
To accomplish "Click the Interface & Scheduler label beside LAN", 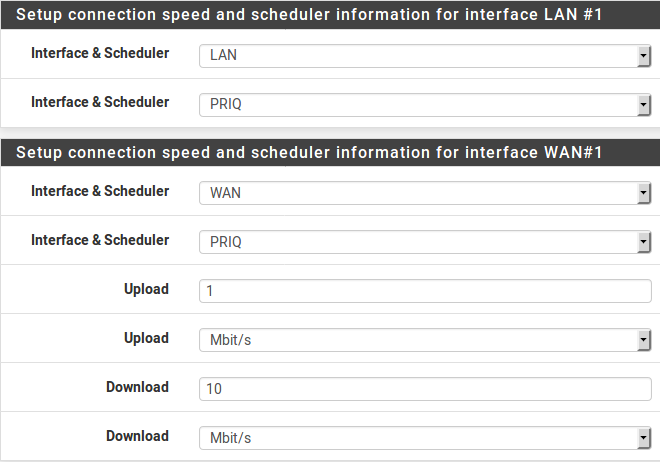I will (100, 53).
